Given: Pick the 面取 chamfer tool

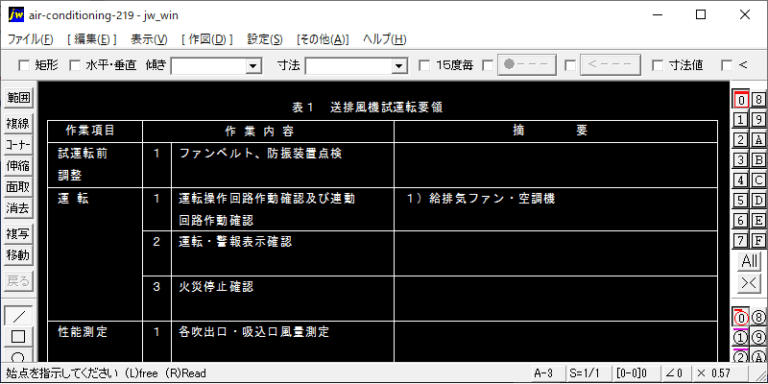Looking at the screenshot, I should click(18, 187).
